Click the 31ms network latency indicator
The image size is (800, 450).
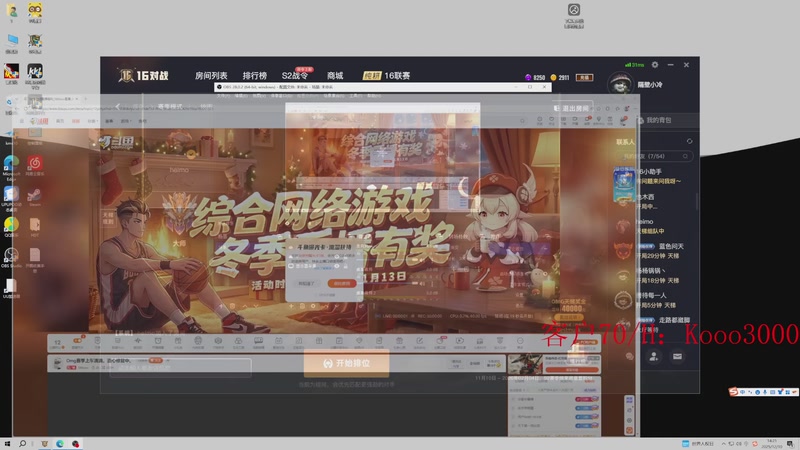click(x=634, y=65)
